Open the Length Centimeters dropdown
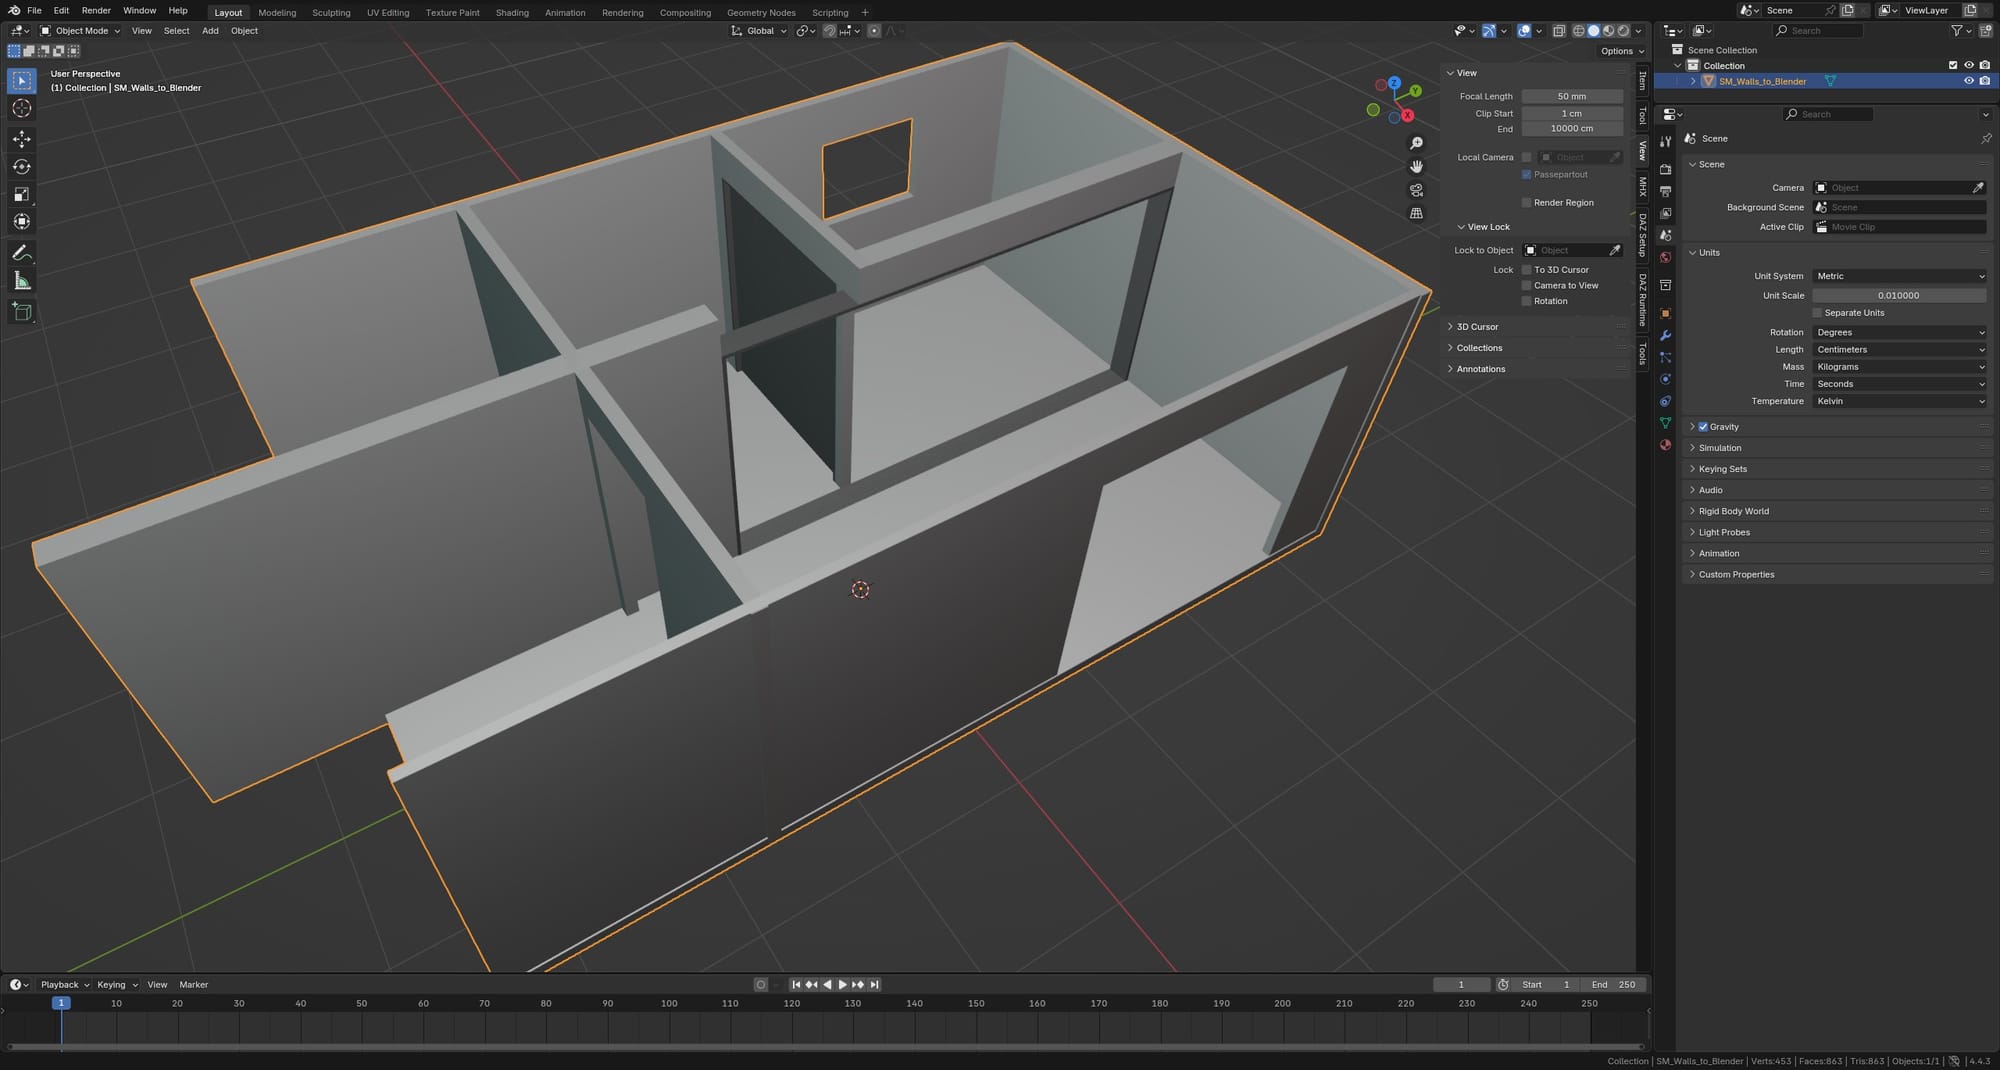 click(1899, 350)
